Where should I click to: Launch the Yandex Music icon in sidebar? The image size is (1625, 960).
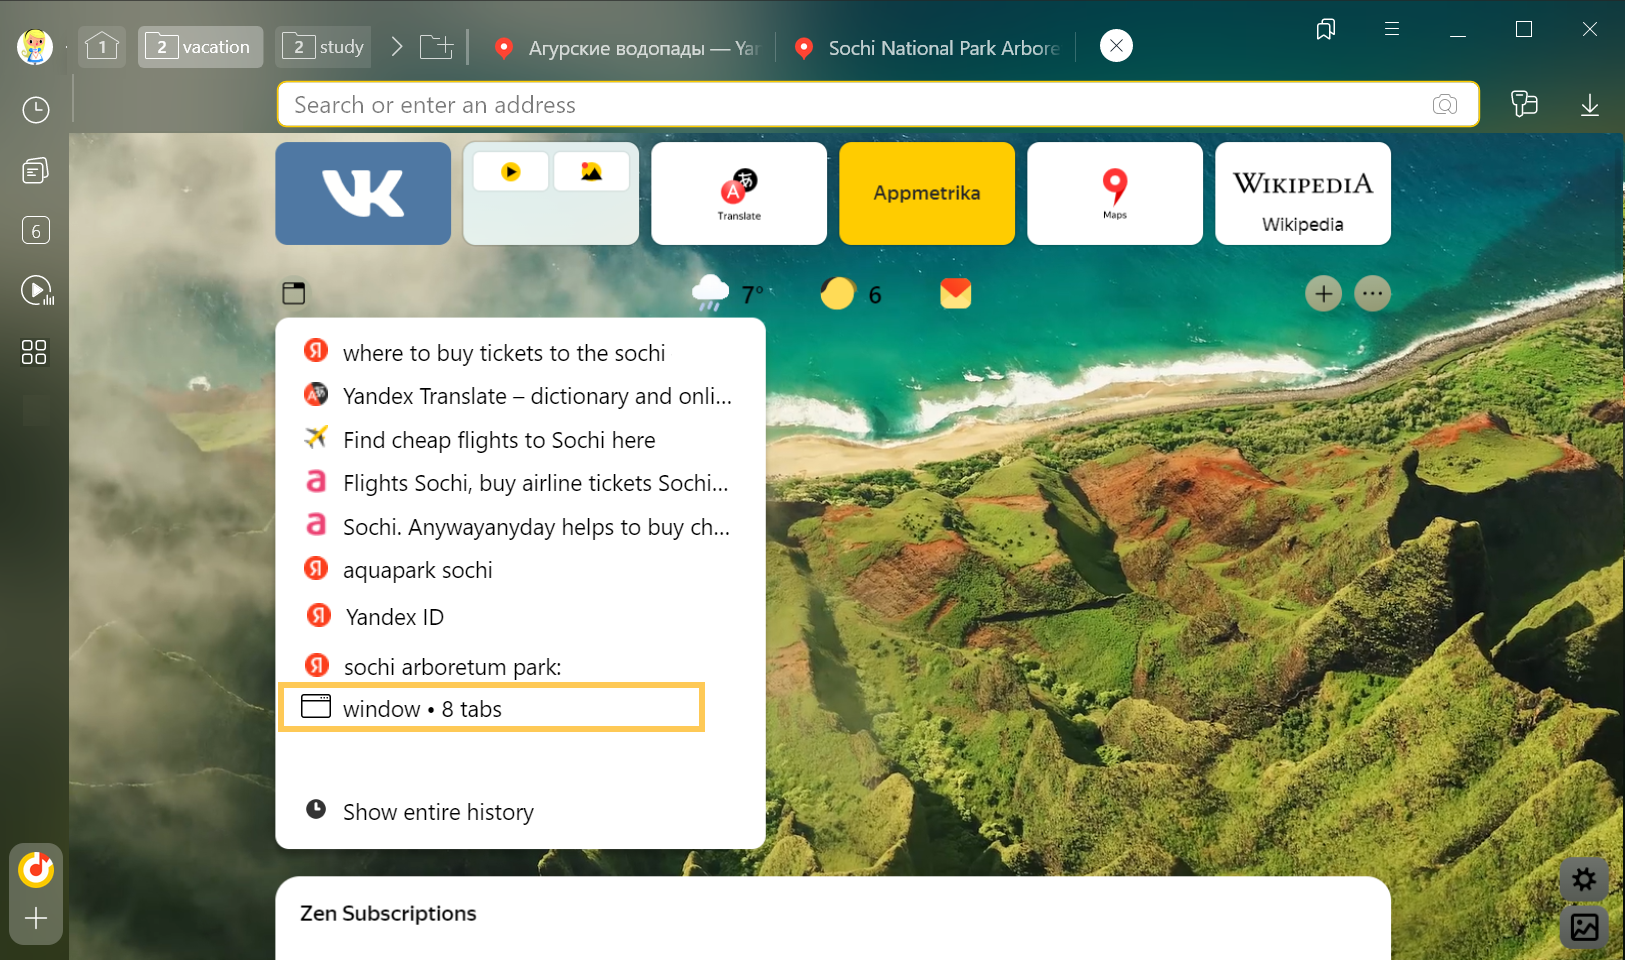(36, 870)
